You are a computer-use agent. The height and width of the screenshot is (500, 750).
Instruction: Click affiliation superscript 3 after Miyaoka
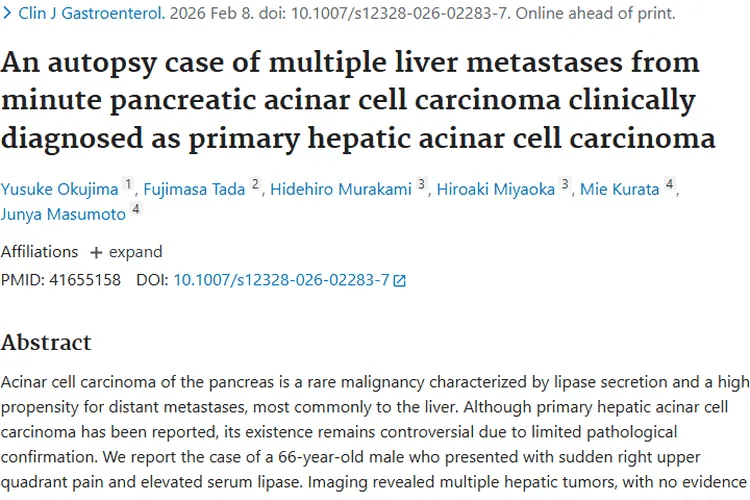tap(565, 184)
